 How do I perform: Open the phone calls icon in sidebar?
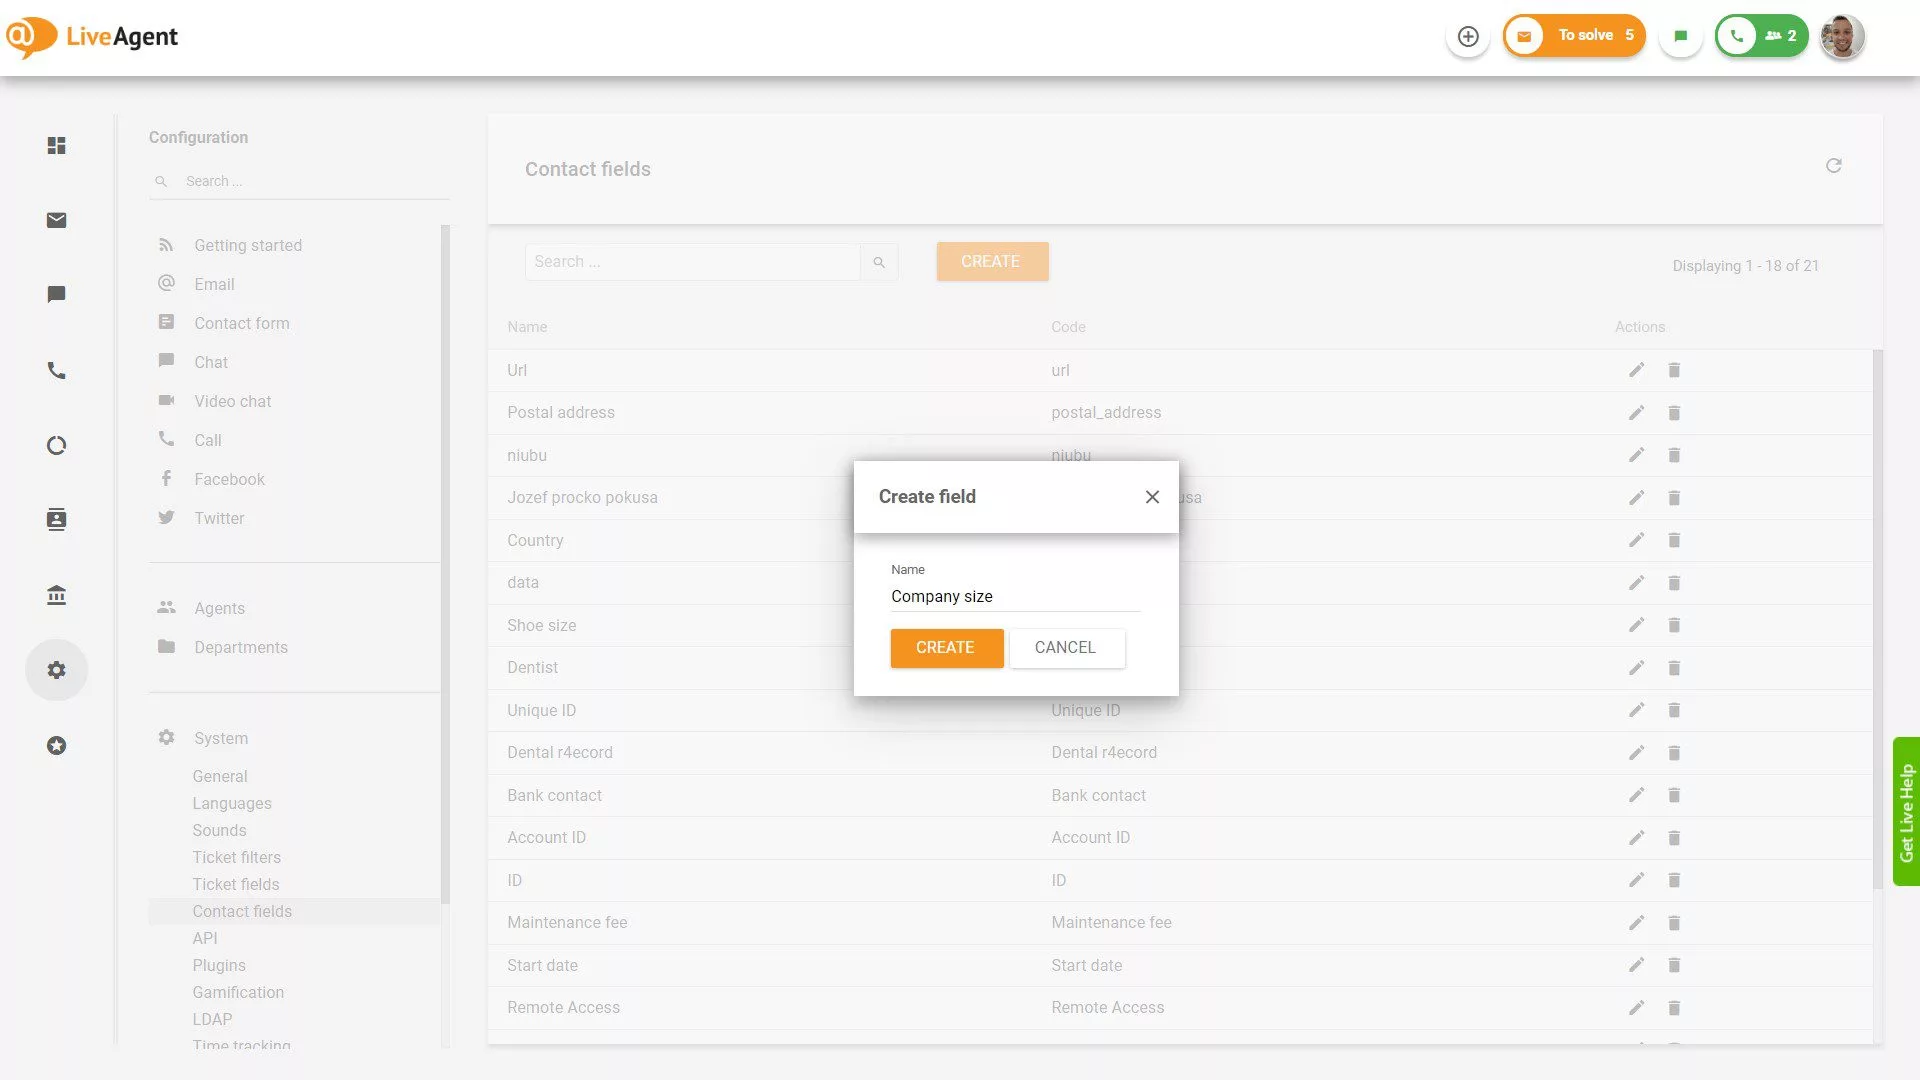coord(56,370)
